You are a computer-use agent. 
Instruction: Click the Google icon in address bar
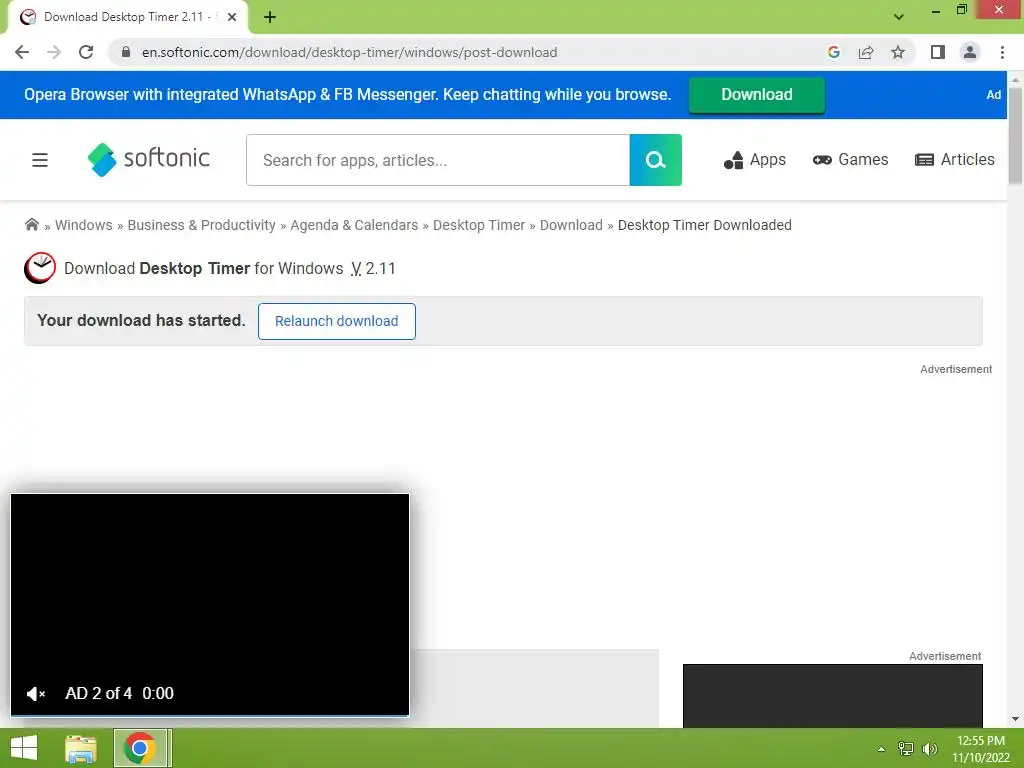coord(833,52)
